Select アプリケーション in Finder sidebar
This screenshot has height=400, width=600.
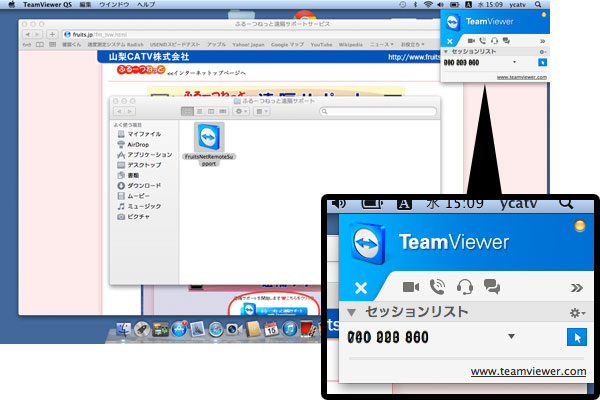[x=145, y=155]
